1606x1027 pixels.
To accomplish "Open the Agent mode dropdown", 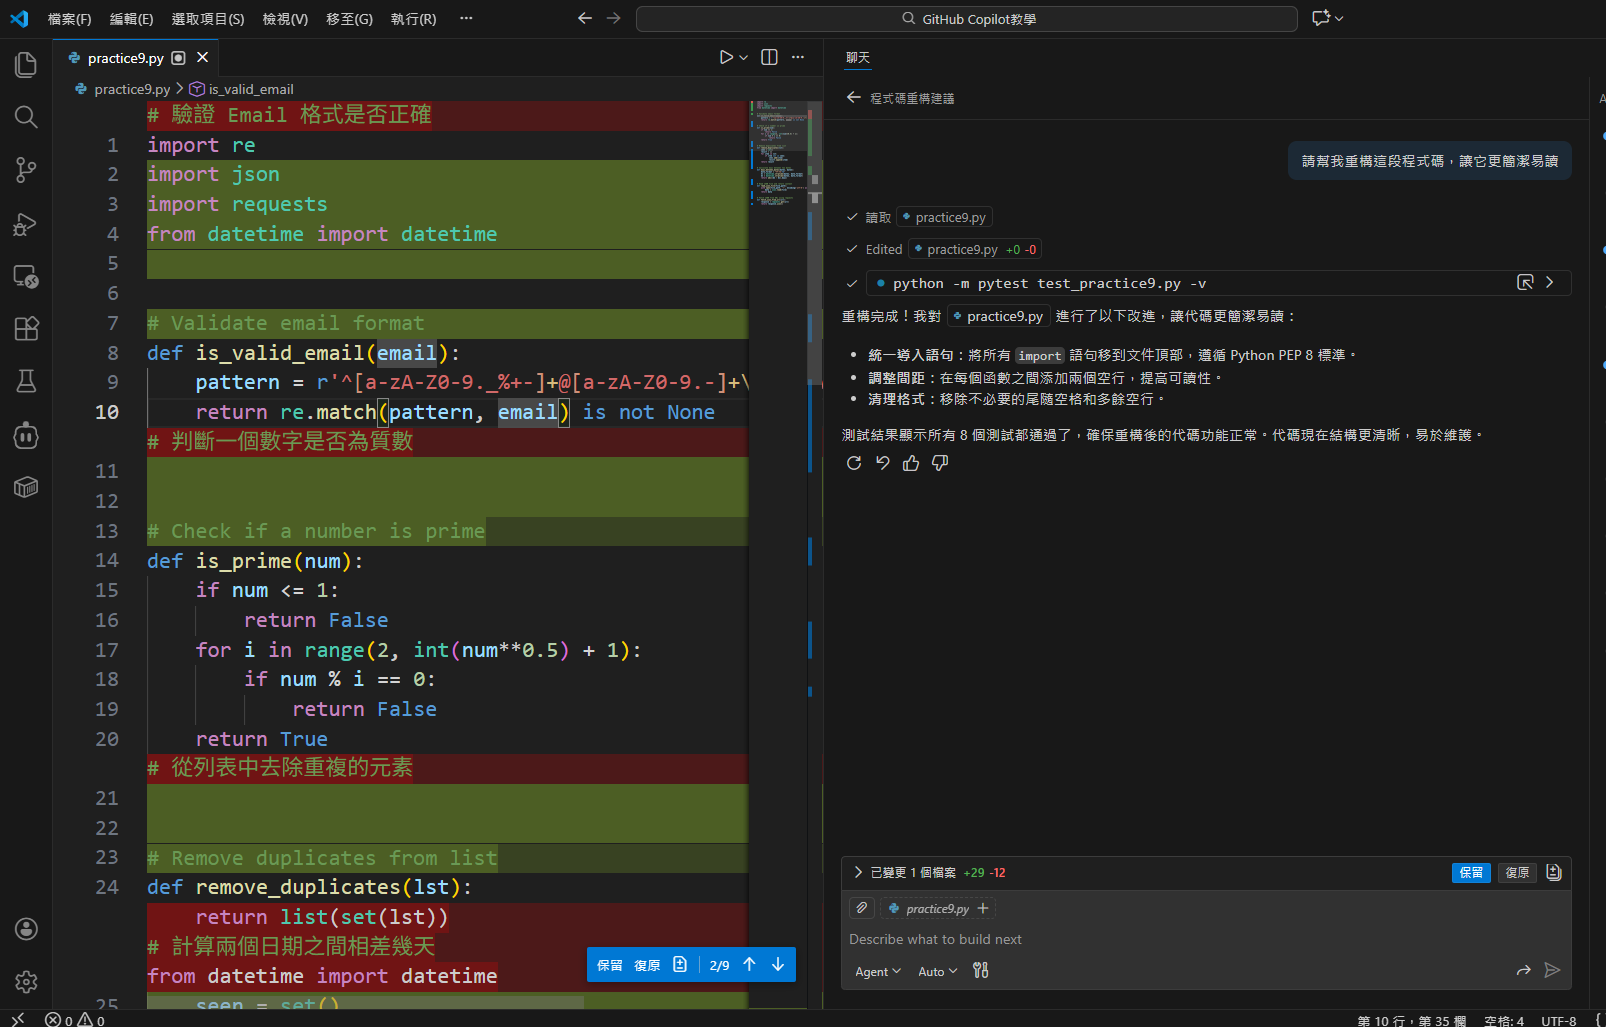I will tap(877, 971).
